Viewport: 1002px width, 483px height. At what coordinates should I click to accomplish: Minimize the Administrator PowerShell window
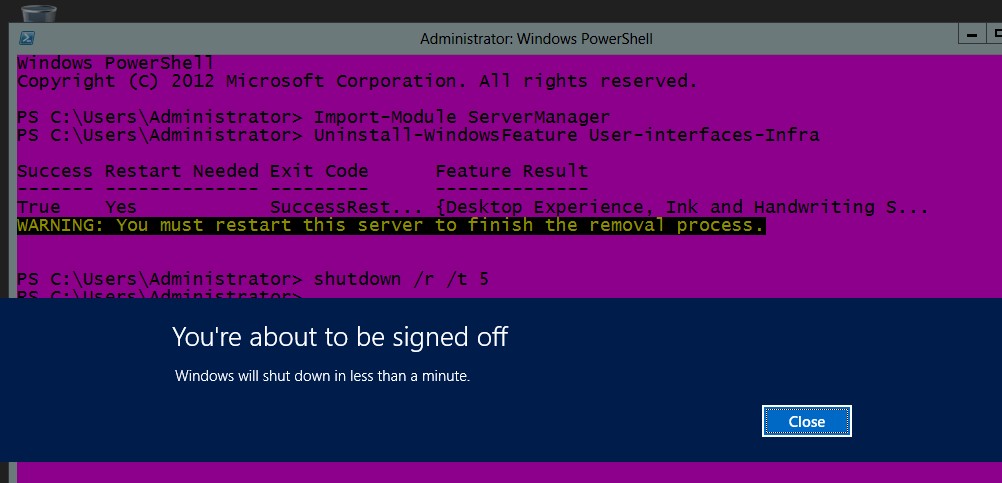click(x=973, y=36)
